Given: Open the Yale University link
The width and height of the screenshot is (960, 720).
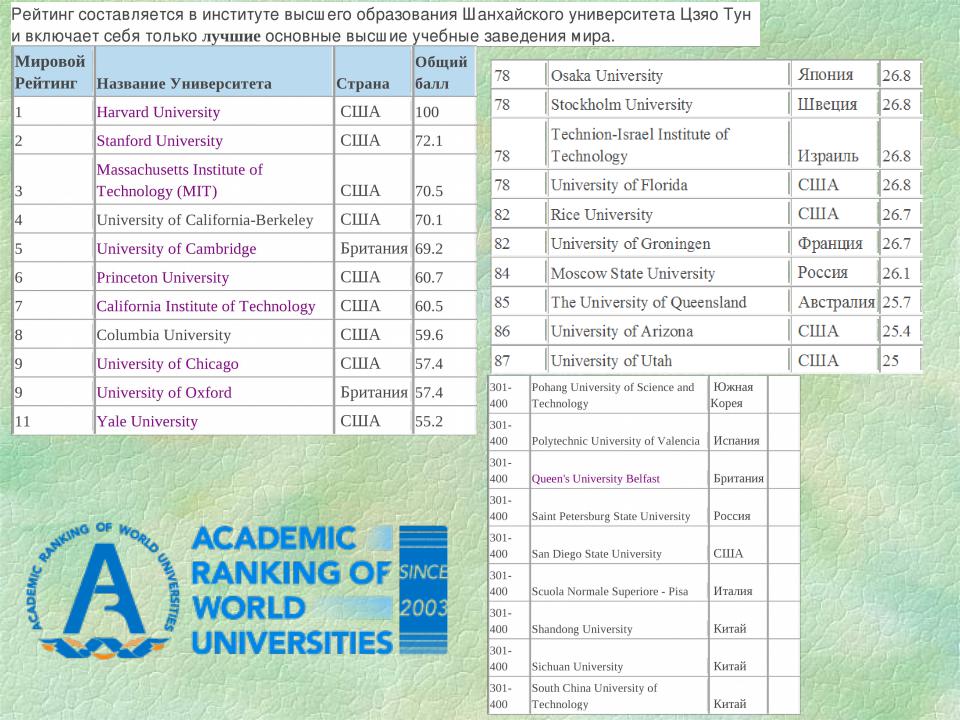Looking at the screenshot, I should click(x=147, y=421).
